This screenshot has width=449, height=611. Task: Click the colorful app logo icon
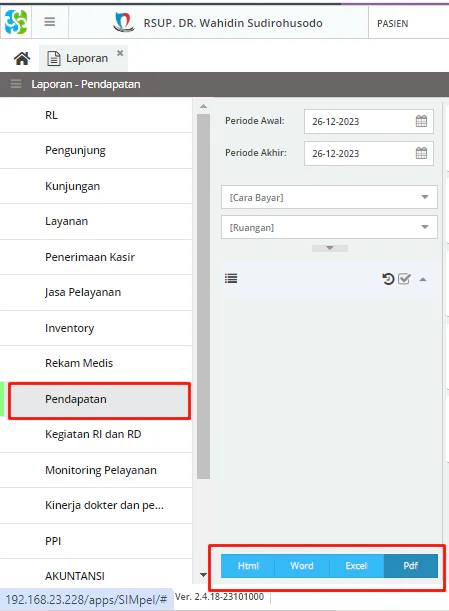(x=16, y=22)
